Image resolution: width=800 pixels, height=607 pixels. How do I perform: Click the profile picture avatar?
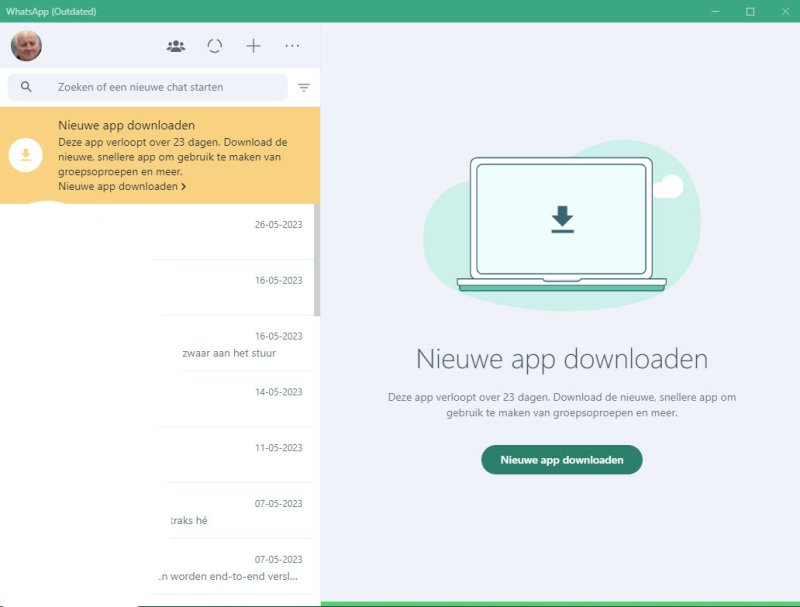pyautogui.click(x=26, y=46)
